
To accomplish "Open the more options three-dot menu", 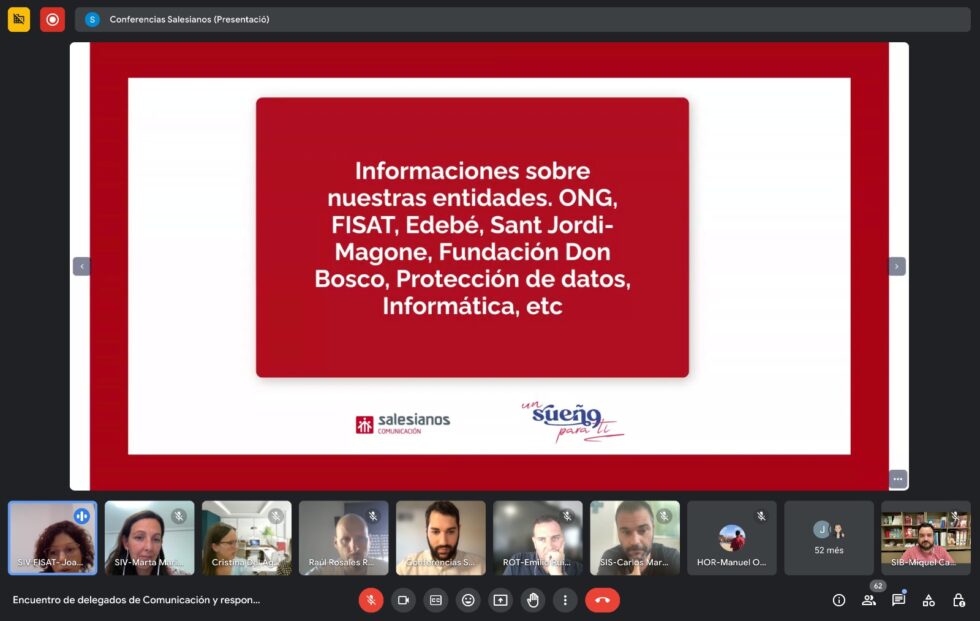I will point(565,600).
